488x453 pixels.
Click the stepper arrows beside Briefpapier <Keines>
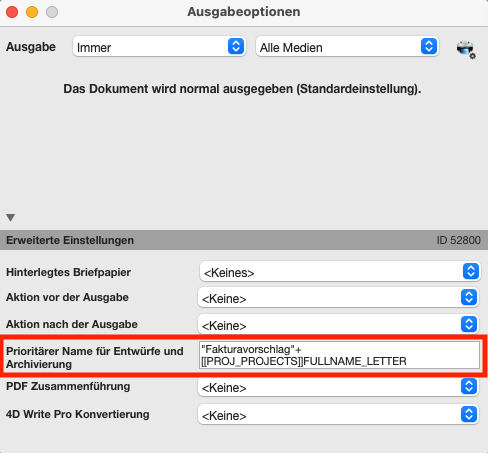pyautogui.click(x=471, y=271)
